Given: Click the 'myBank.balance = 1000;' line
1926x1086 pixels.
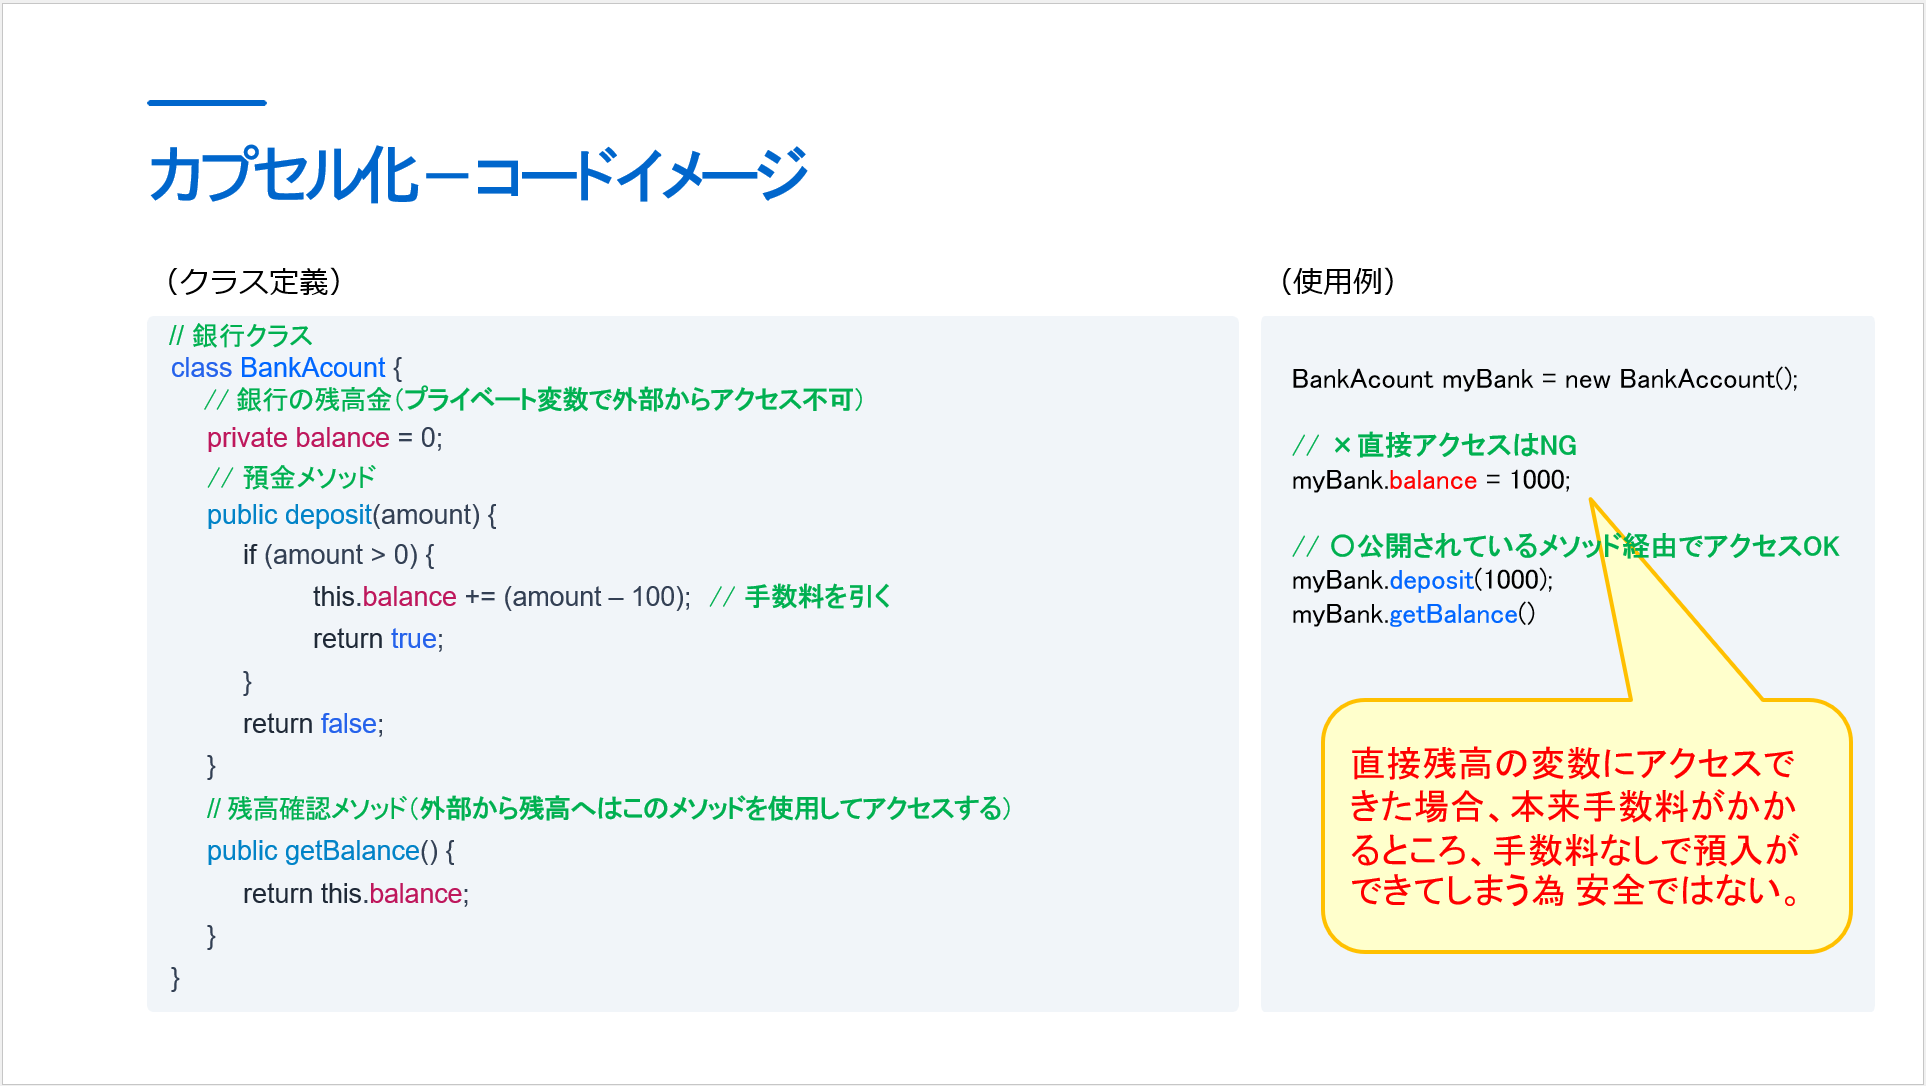Looking at the screenshot, I should tap(1430, 481).
